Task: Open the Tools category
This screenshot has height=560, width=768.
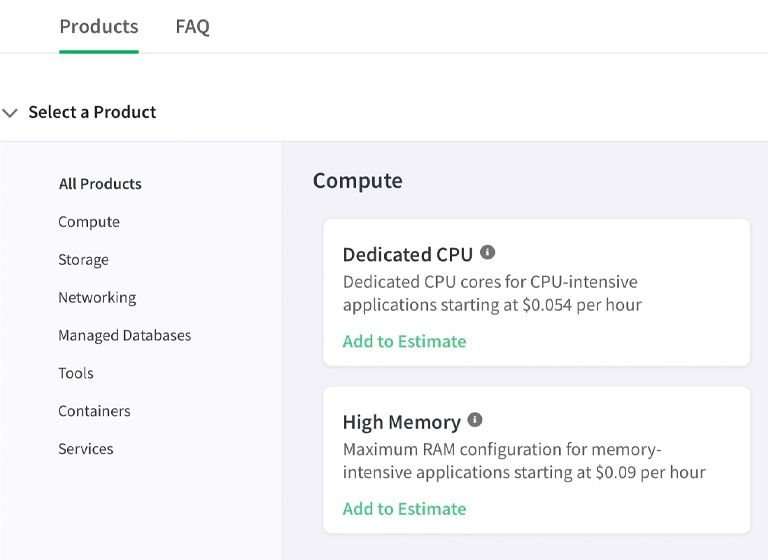Action: pyautogui.click(x=76, y=374)
